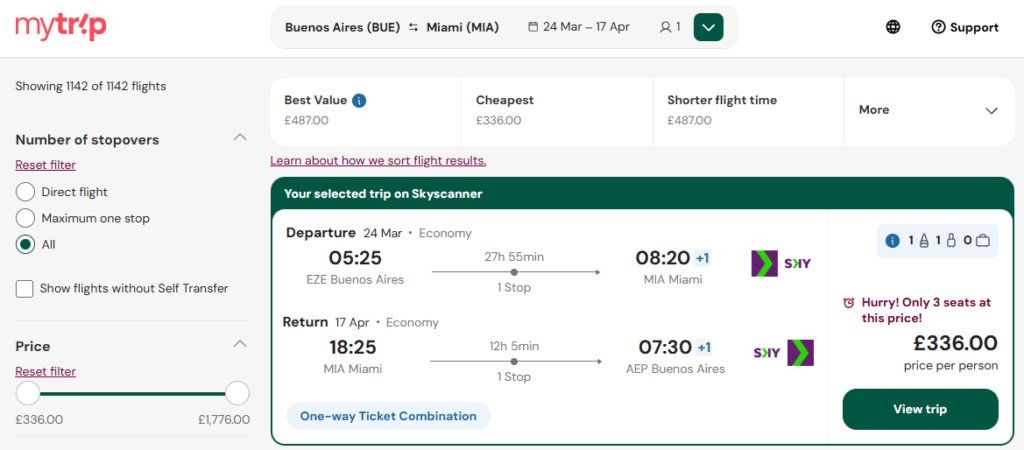Click the mytrip logo
Viewport: 1024px width, 450px height.
(60, 27)
